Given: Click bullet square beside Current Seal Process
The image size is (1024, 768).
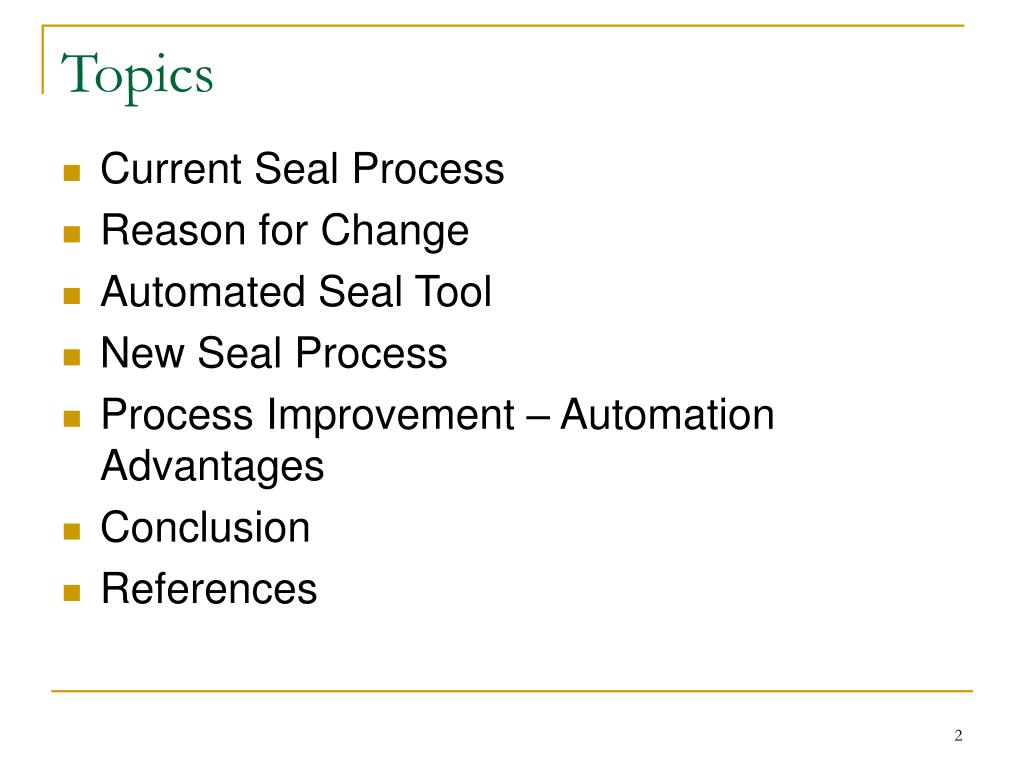Looking at the screenshot, I should point(72,173).
